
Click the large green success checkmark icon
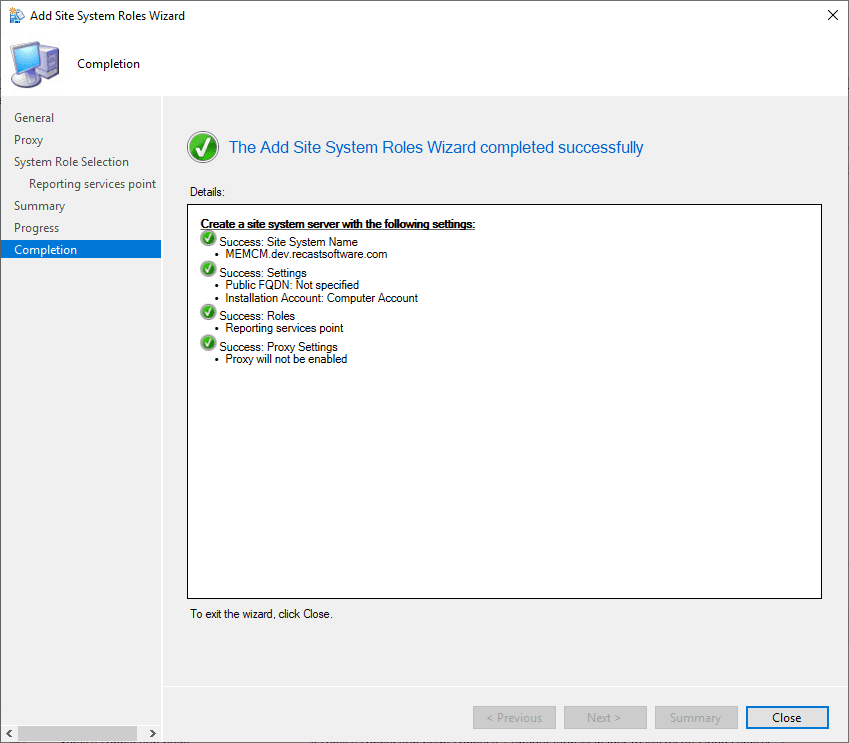coord(203,148)
